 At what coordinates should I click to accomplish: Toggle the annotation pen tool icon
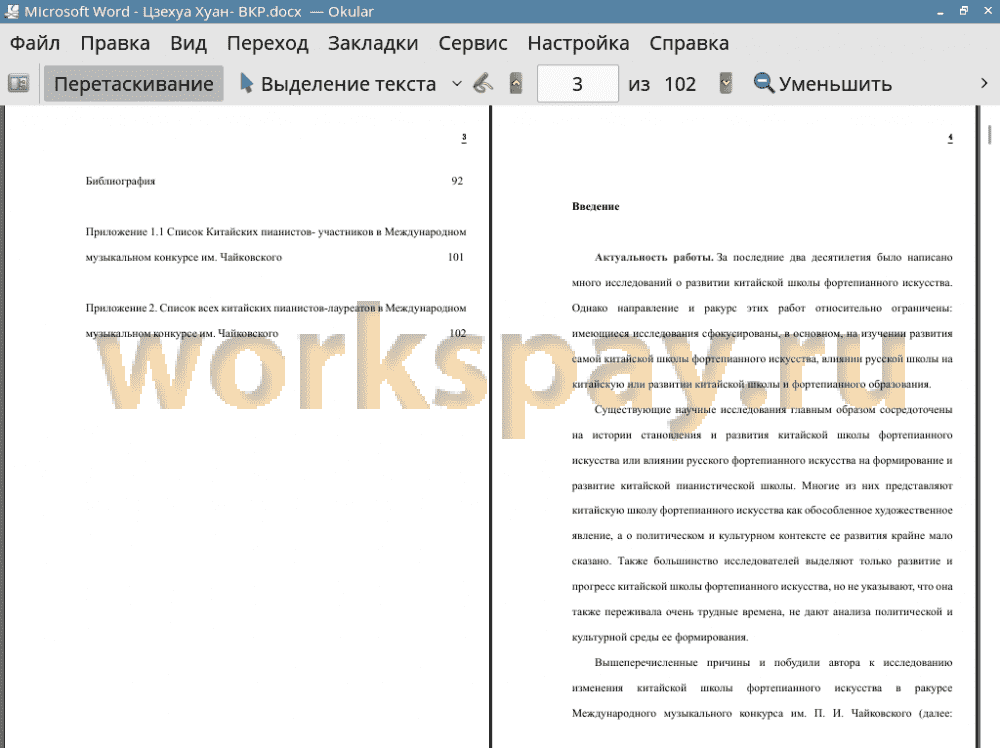[x=483, y=84]
